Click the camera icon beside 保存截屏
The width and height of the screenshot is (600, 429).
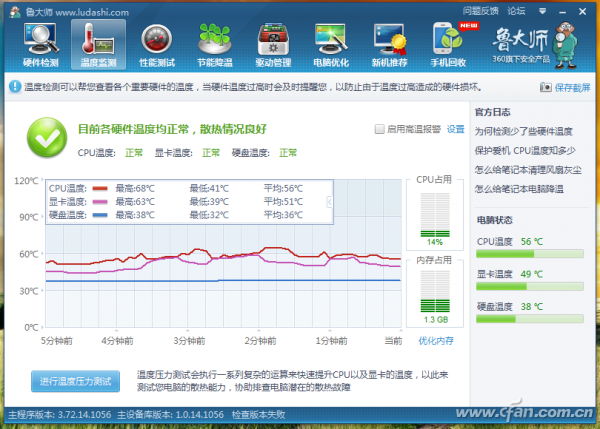click(x=545, y=88)
